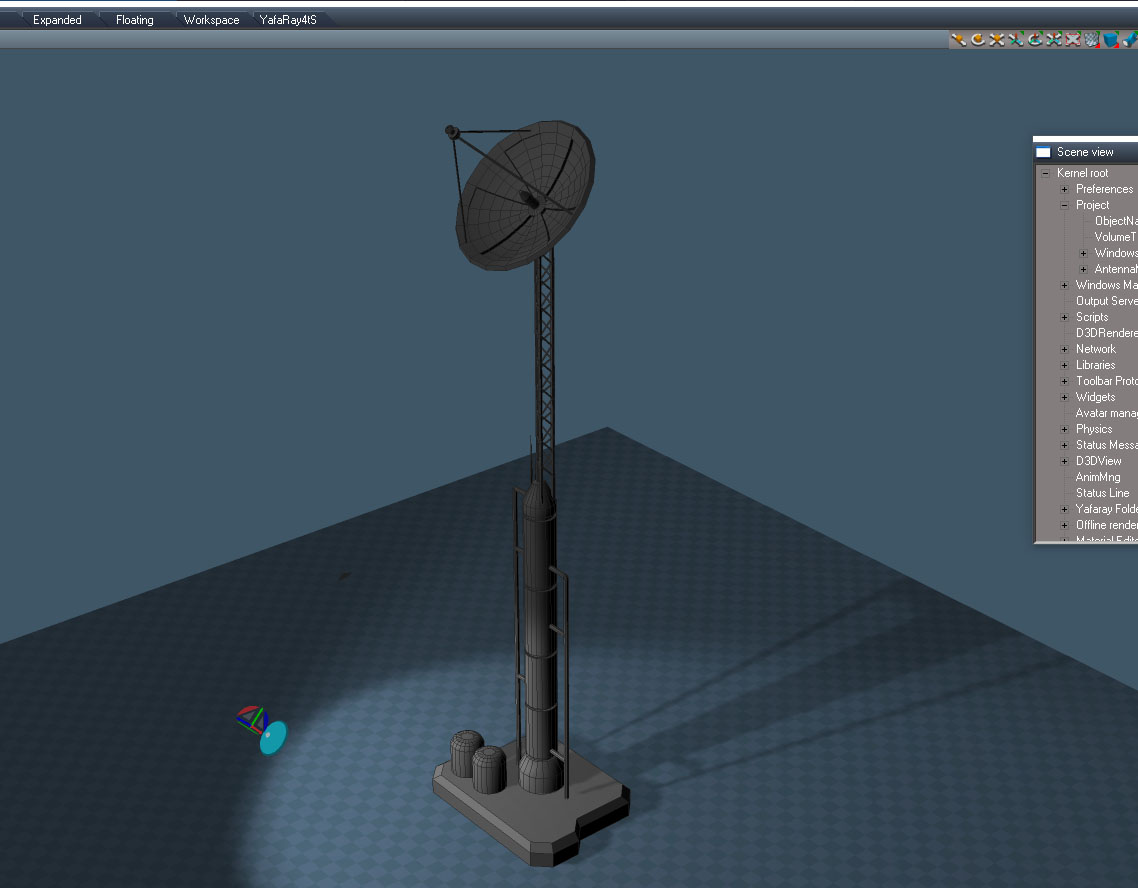Click the red-framed X toolbar icon

tap(1073, 40)
